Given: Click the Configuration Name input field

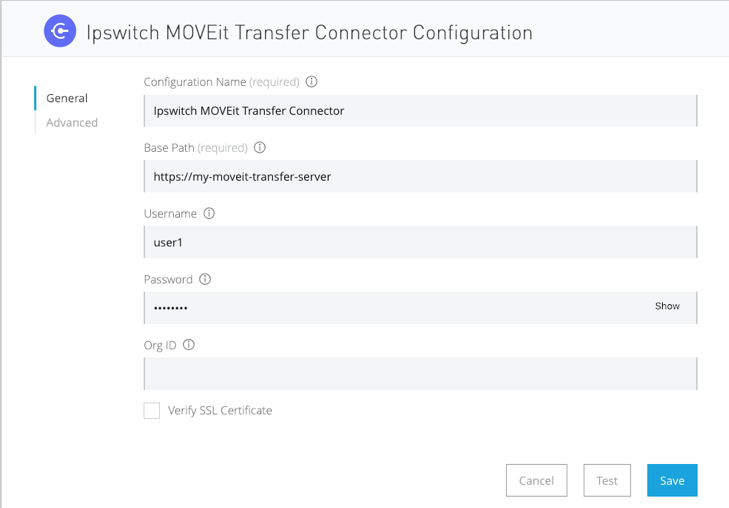Looking at the screenshot, I should (420, 110).
